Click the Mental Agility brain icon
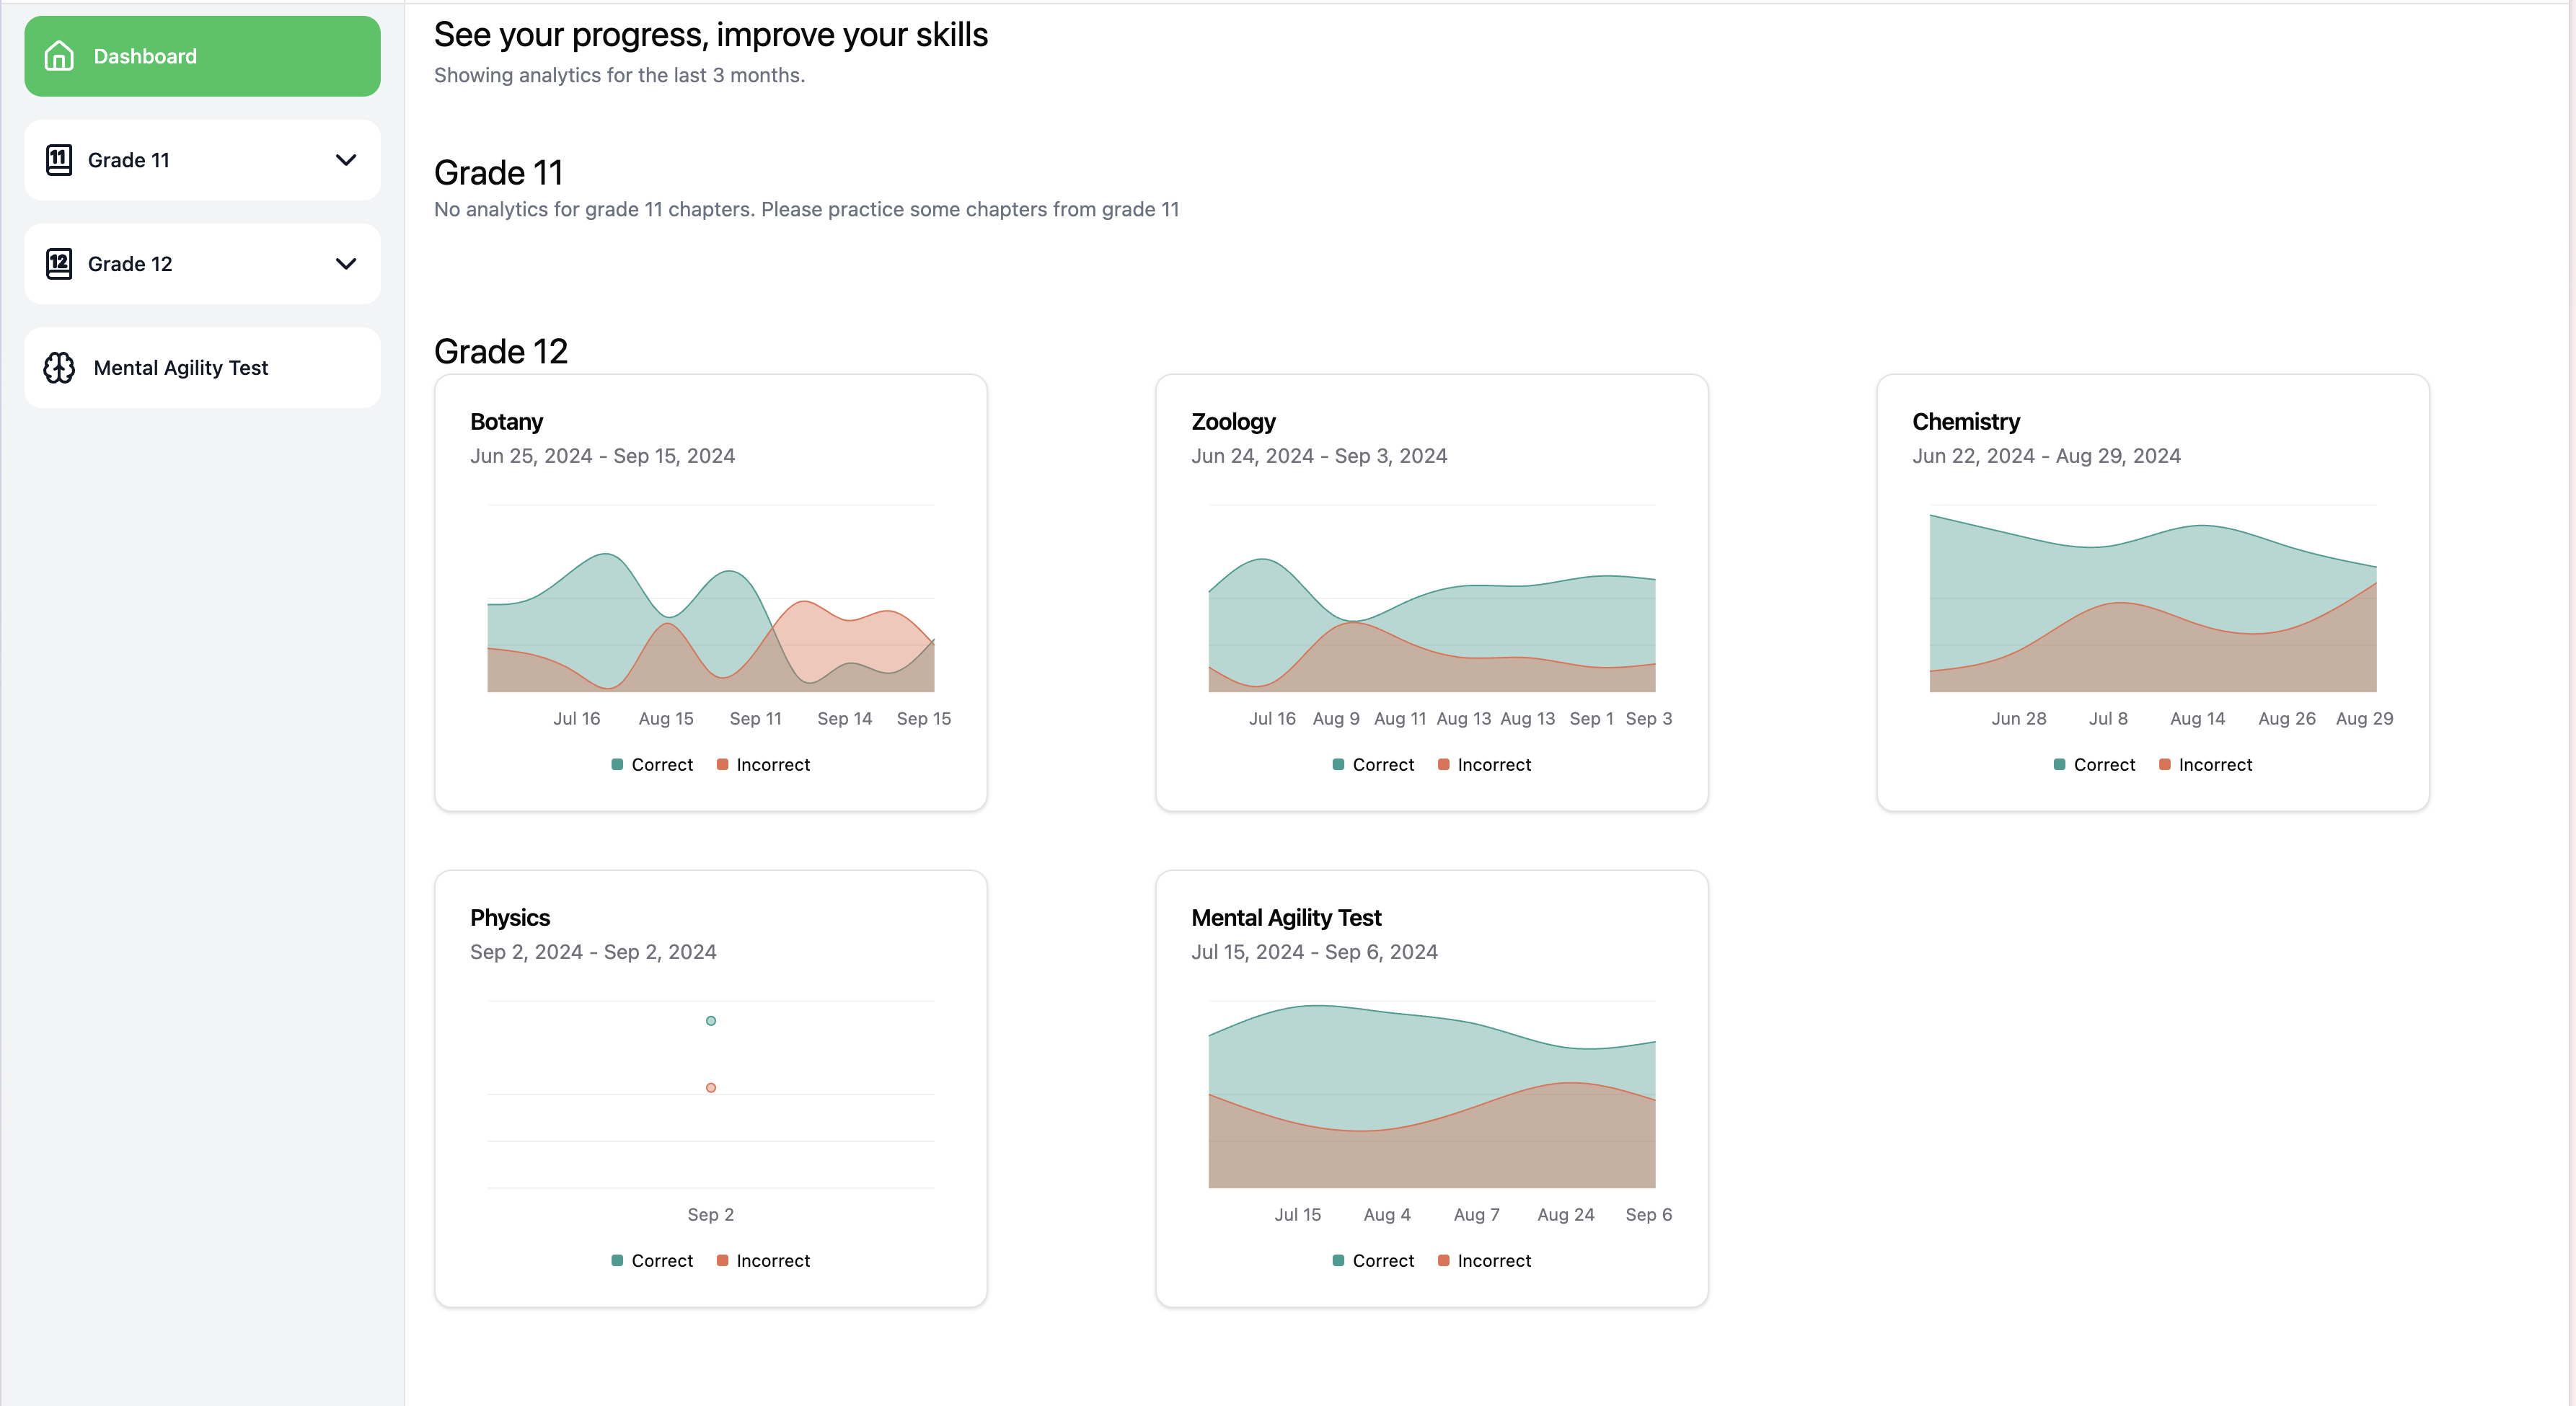 [59, 368]
